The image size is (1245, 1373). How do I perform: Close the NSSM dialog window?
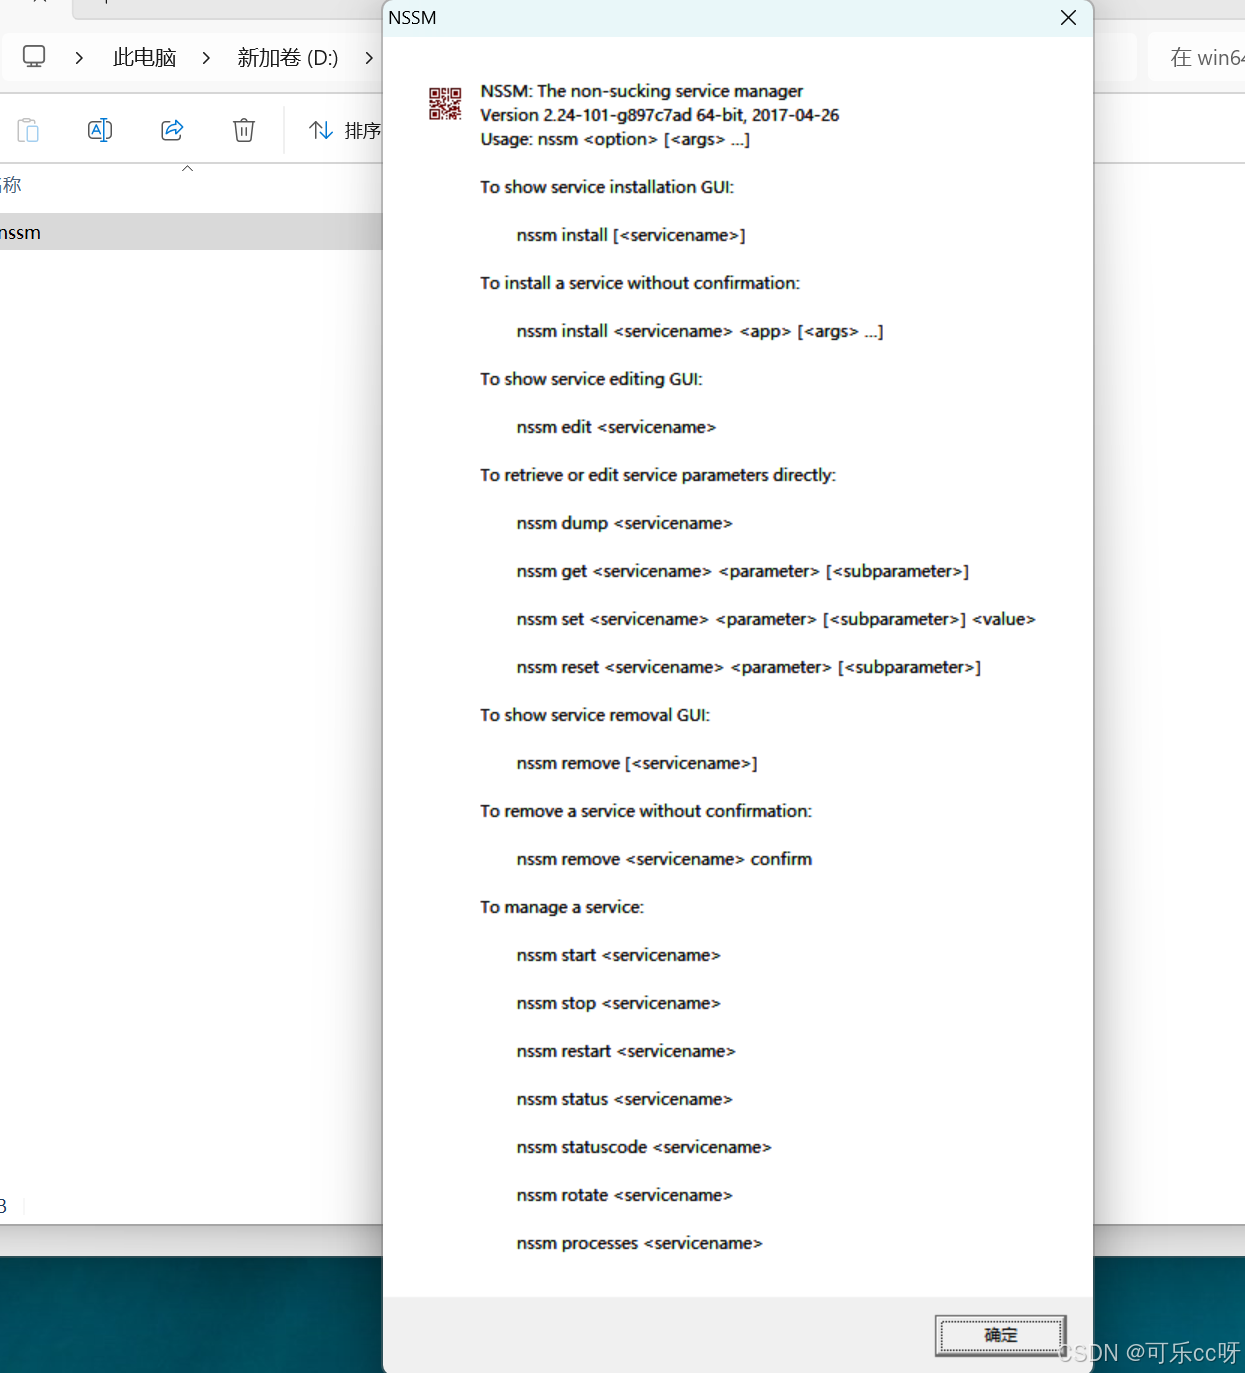(1068, 18)
